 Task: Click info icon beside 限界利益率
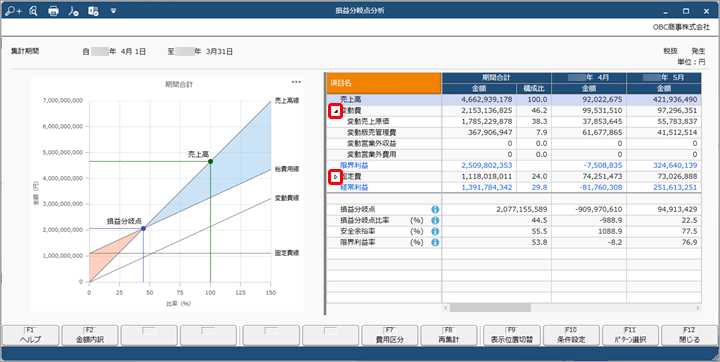click(x=435, y=243)
